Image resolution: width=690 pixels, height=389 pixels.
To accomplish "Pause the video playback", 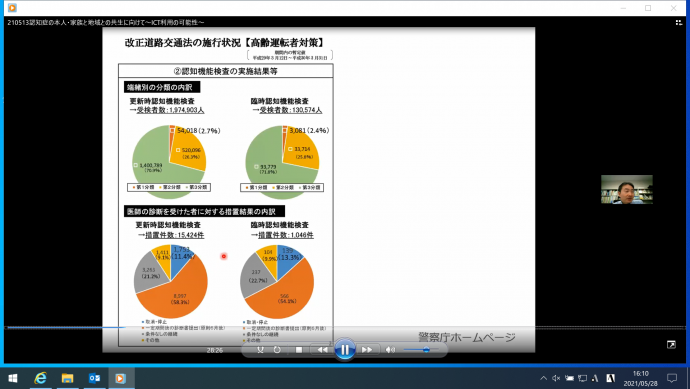I will 345,350.
